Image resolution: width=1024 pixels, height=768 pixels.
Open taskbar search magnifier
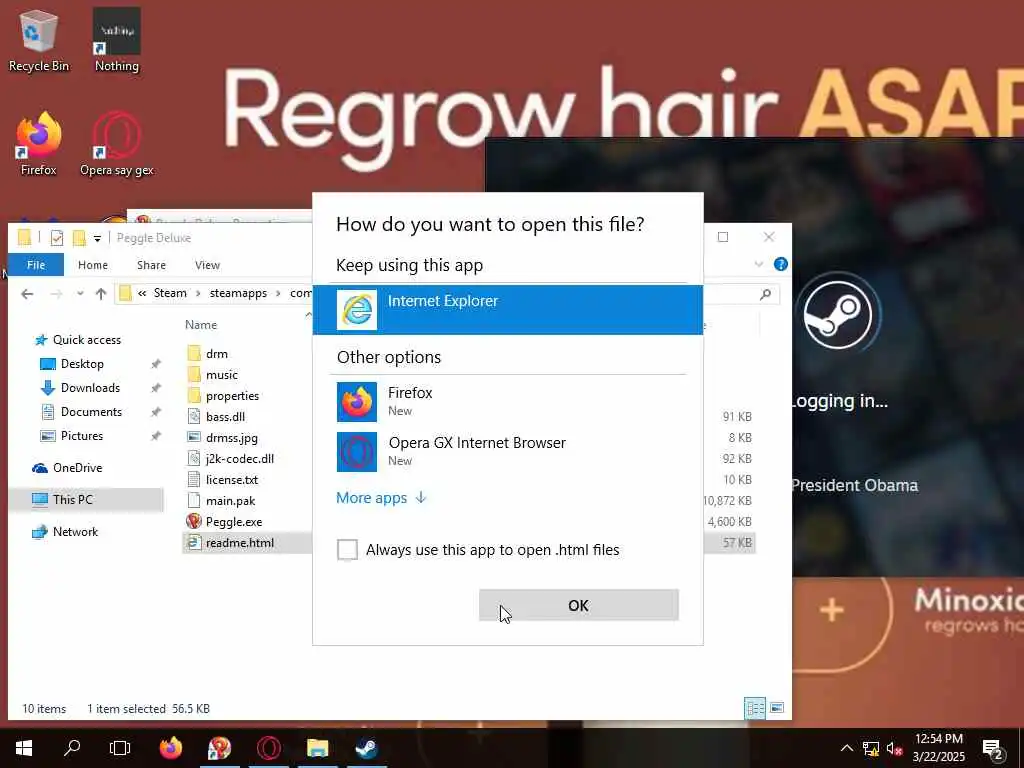click(x=72, y=748)
